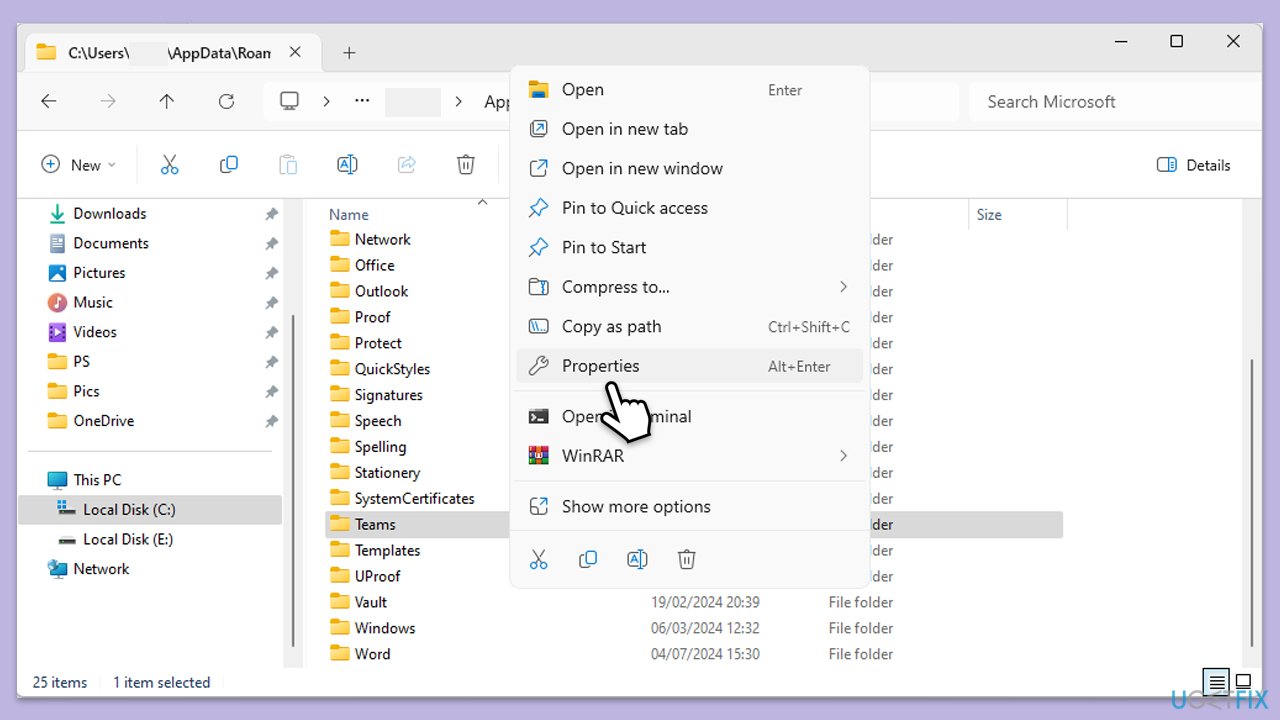The height and width of the screenshot is (720, 1280).
Task: Choose Open in new tab
Action: click(689, 129)
